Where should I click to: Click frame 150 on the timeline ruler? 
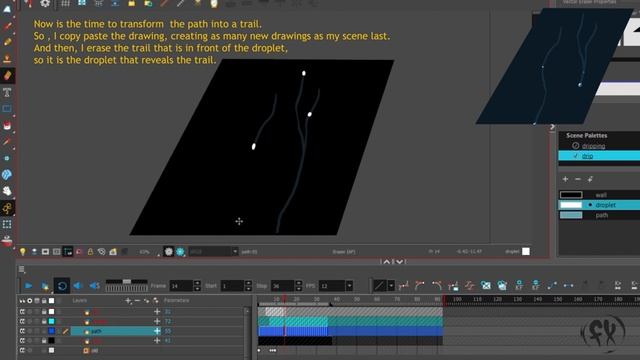pyautogui.click(x=558, y=299)
